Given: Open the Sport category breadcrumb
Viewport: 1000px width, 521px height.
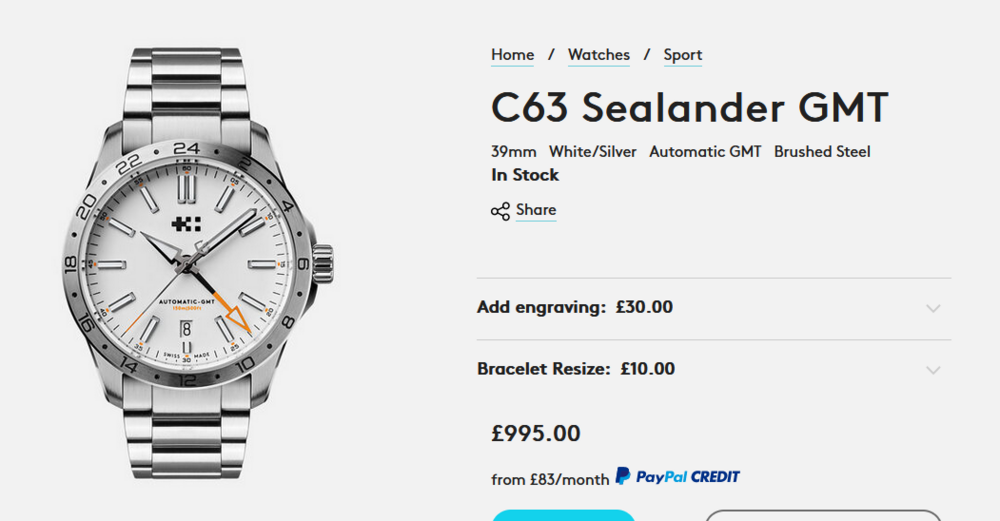Looking at the screenshot, I should point(683,55).
